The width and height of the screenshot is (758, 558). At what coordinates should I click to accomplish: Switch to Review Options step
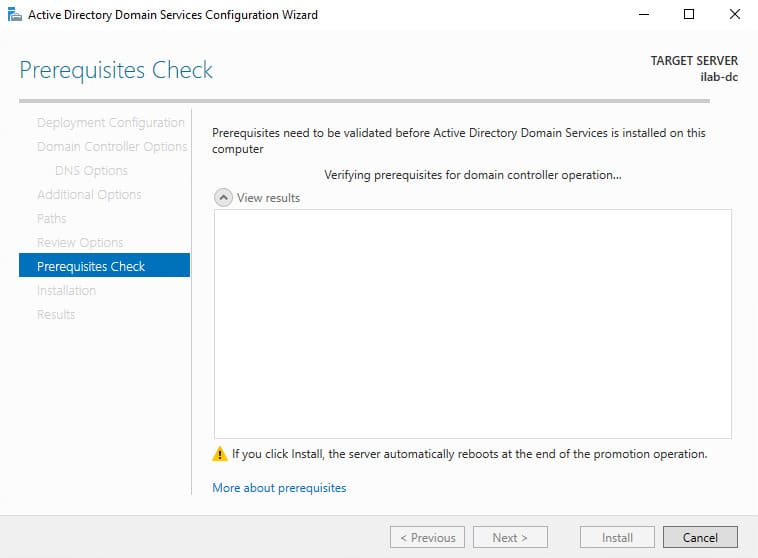80,243
